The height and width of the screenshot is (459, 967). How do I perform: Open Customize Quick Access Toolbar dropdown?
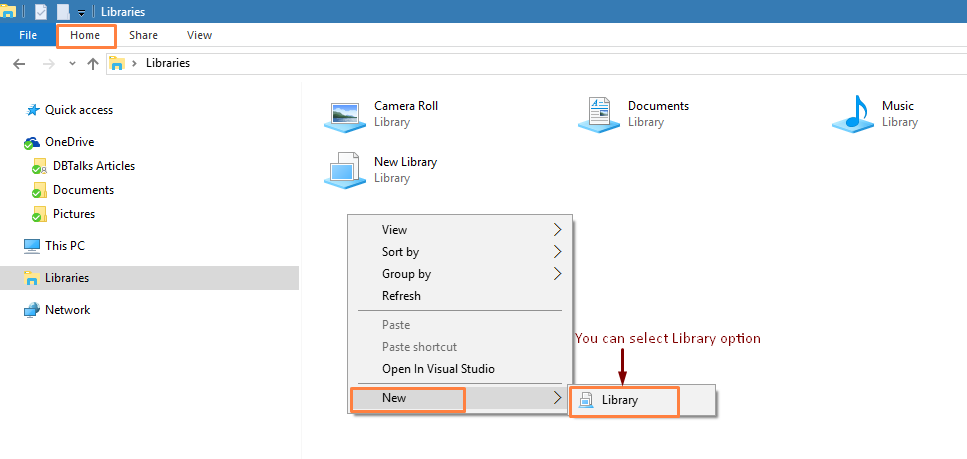tap(81, 12)
